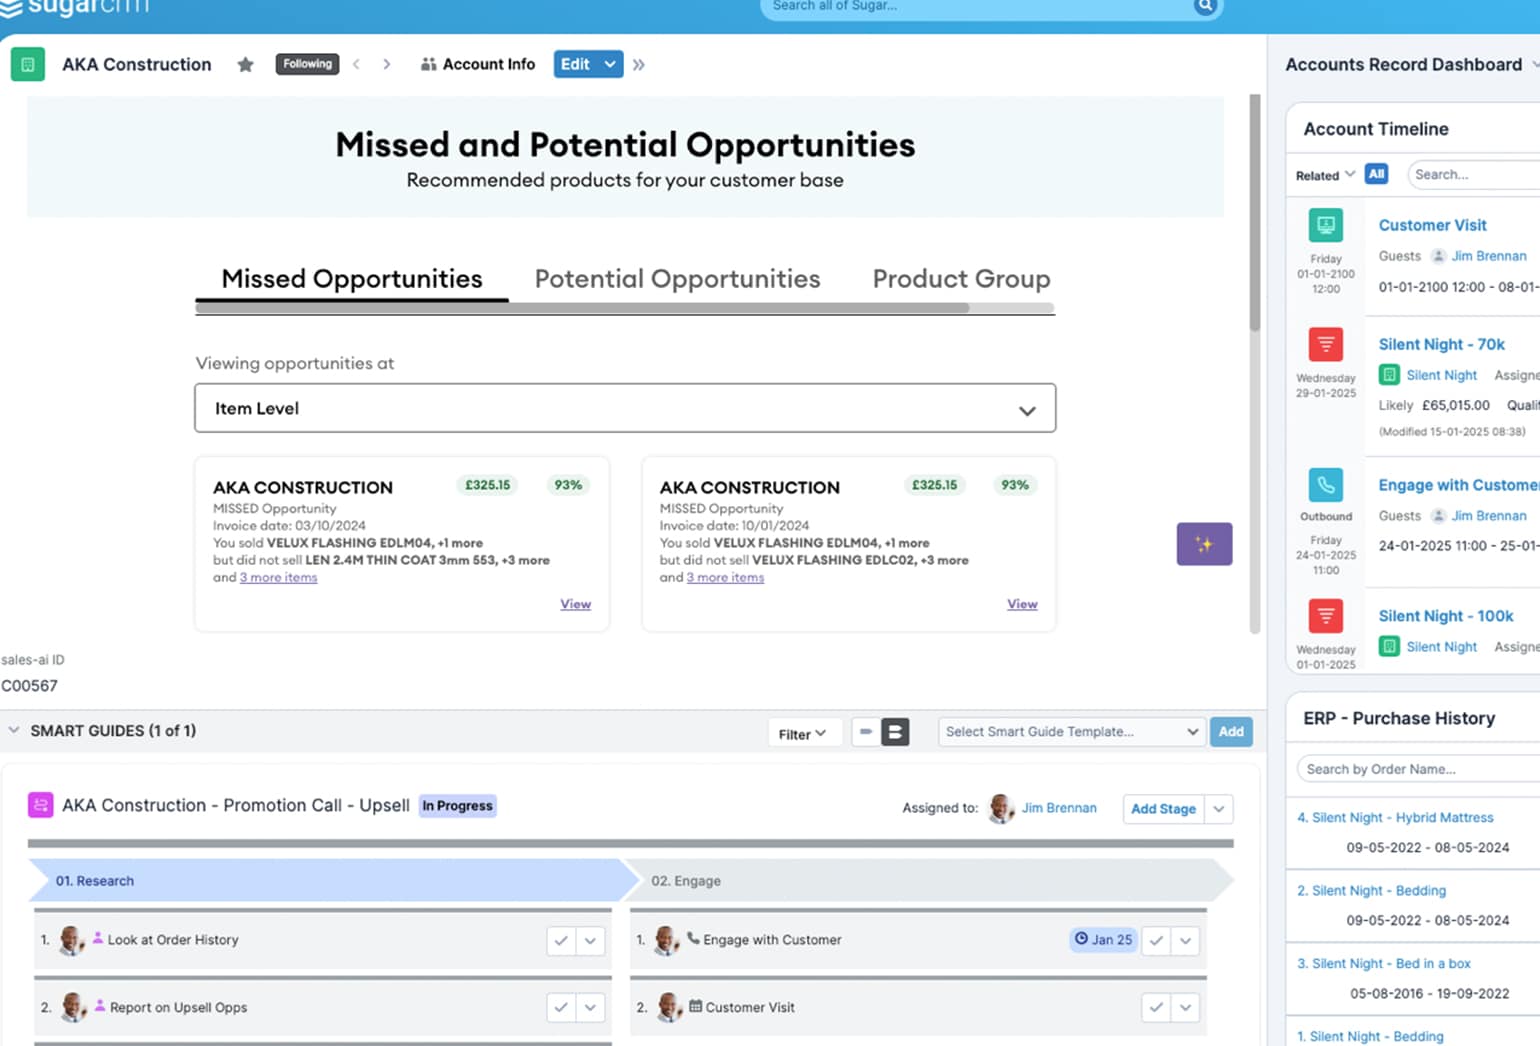
Task: Click the avatar on Look at Order History task
Action: (x=72, y=940)
